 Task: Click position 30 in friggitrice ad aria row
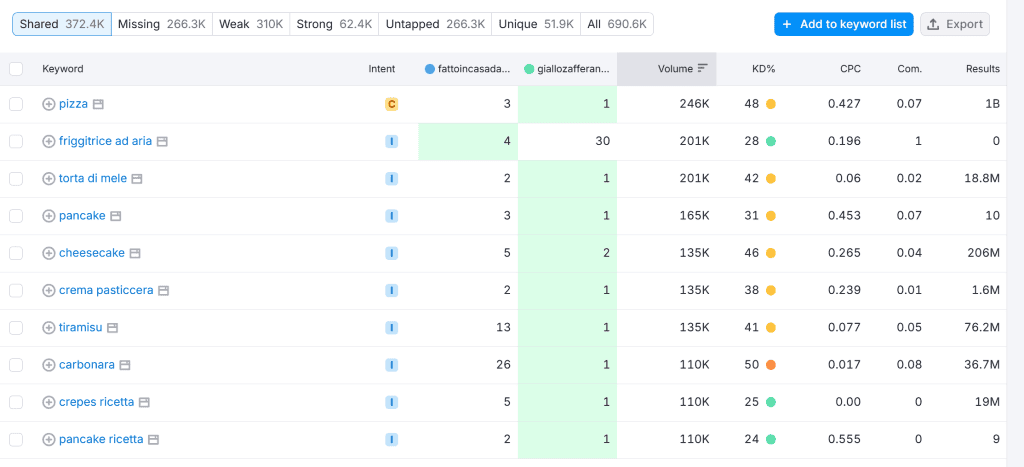[603, 141]
